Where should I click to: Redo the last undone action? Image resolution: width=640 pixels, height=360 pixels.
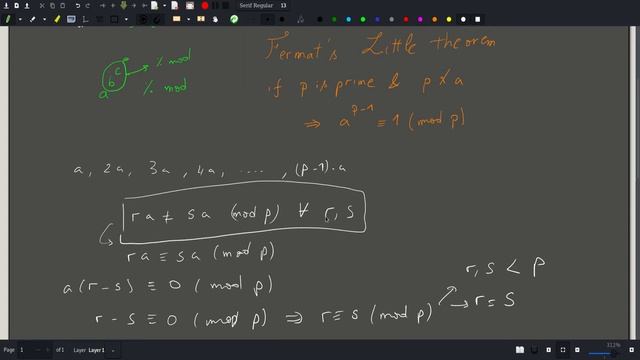(x=88, y=6)
